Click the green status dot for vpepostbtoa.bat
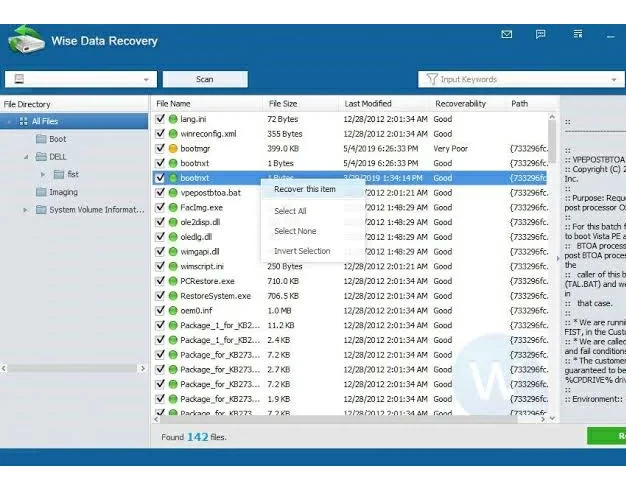This screenshot has height=490, width=626. pyautogui.click(x=173, y=193)
